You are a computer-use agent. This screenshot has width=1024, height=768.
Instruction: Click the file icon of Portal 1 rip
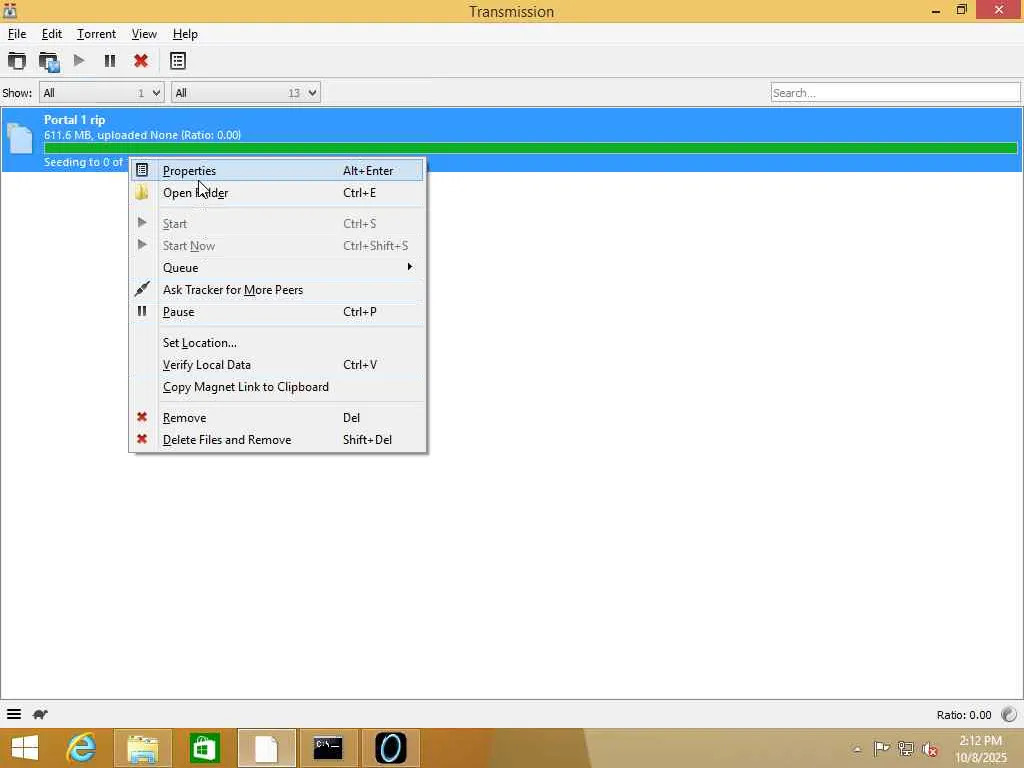[20, 139]
